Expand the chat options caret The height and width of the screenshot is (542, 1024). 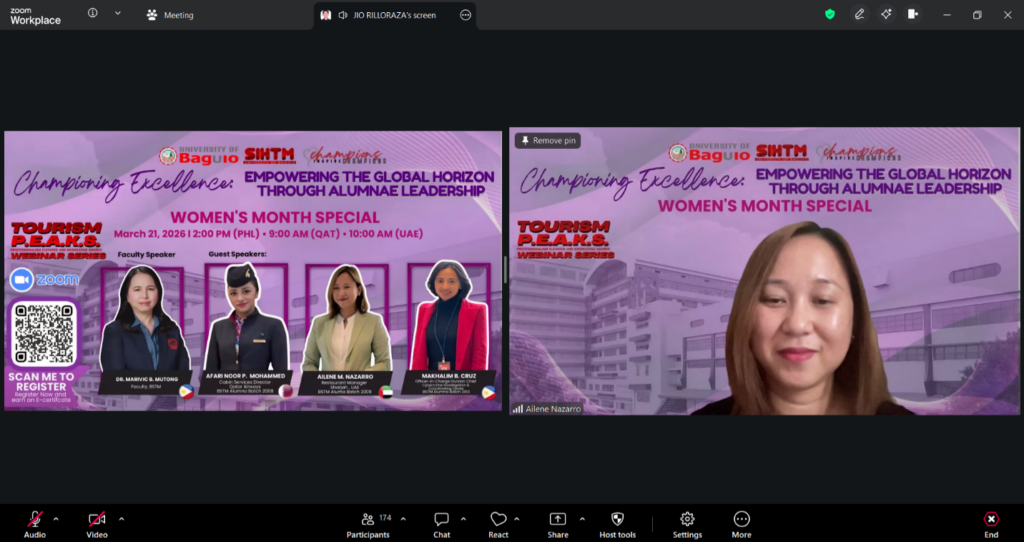463,519
